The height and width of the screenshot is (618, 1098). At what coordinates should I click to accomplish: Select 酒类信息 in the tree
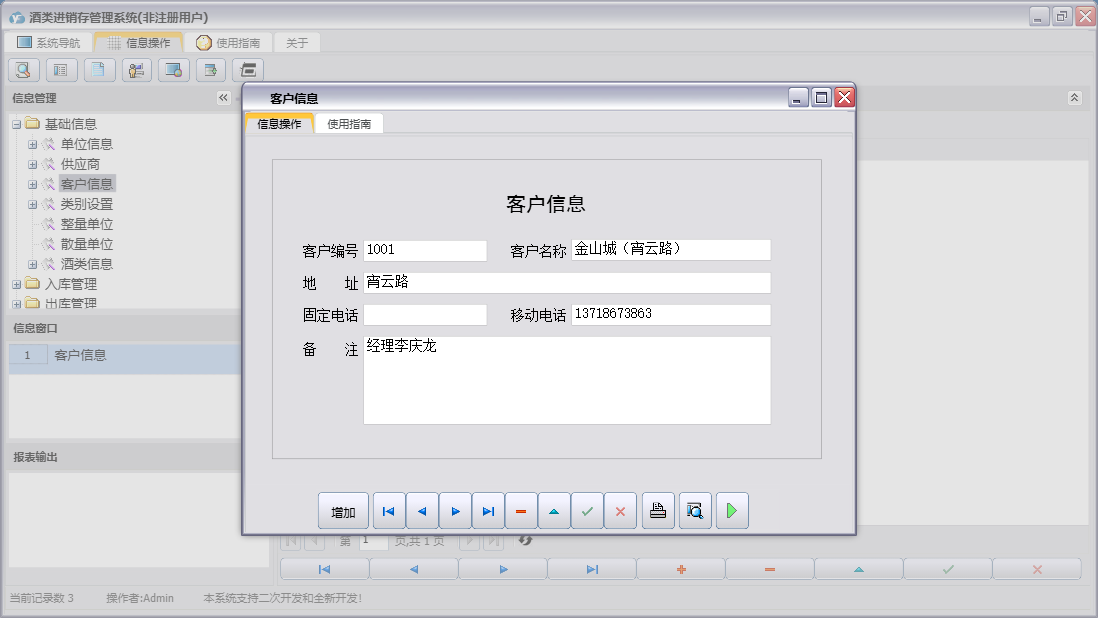[x=86, y=264]
